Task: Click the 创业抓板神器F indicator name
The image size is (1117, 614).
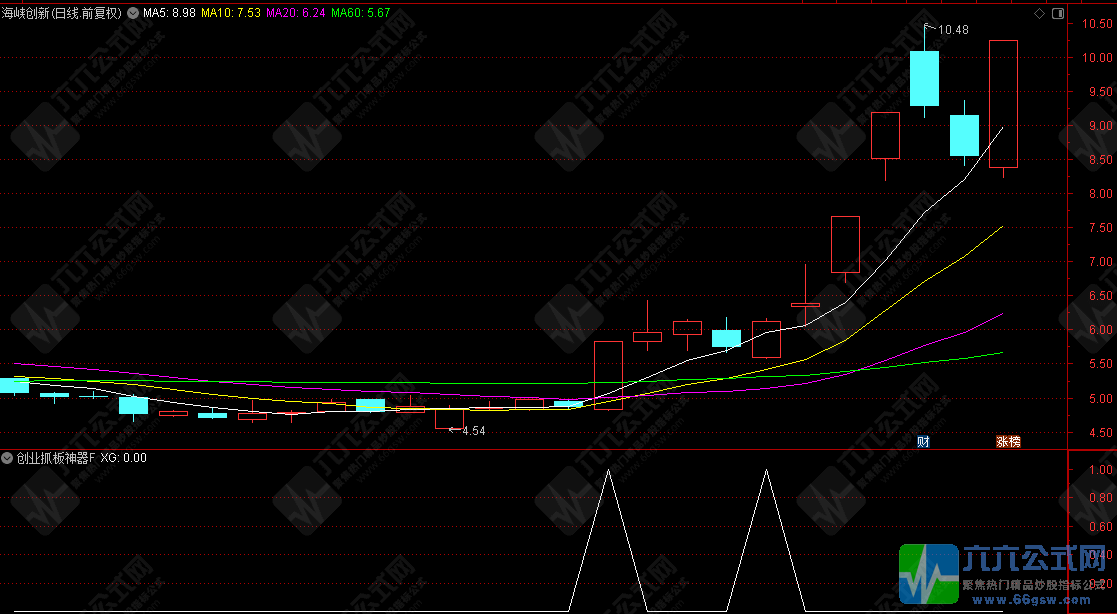Action: pyautogui.click(x=56, y=458)
